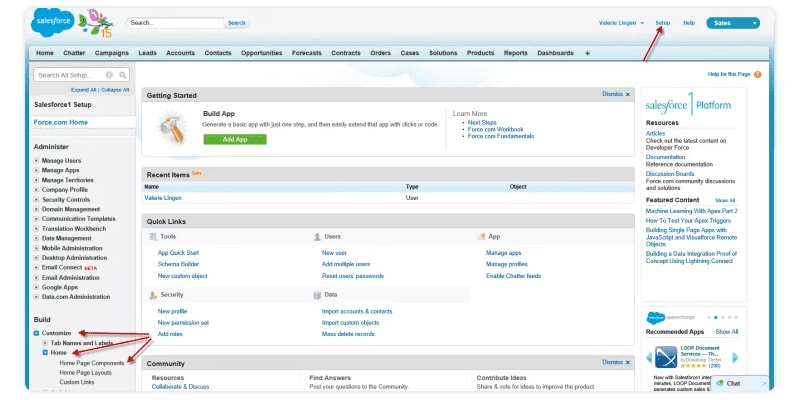The image size is (800, 400).
Task: Click the Manage profiles link
Action: [507, 264]
